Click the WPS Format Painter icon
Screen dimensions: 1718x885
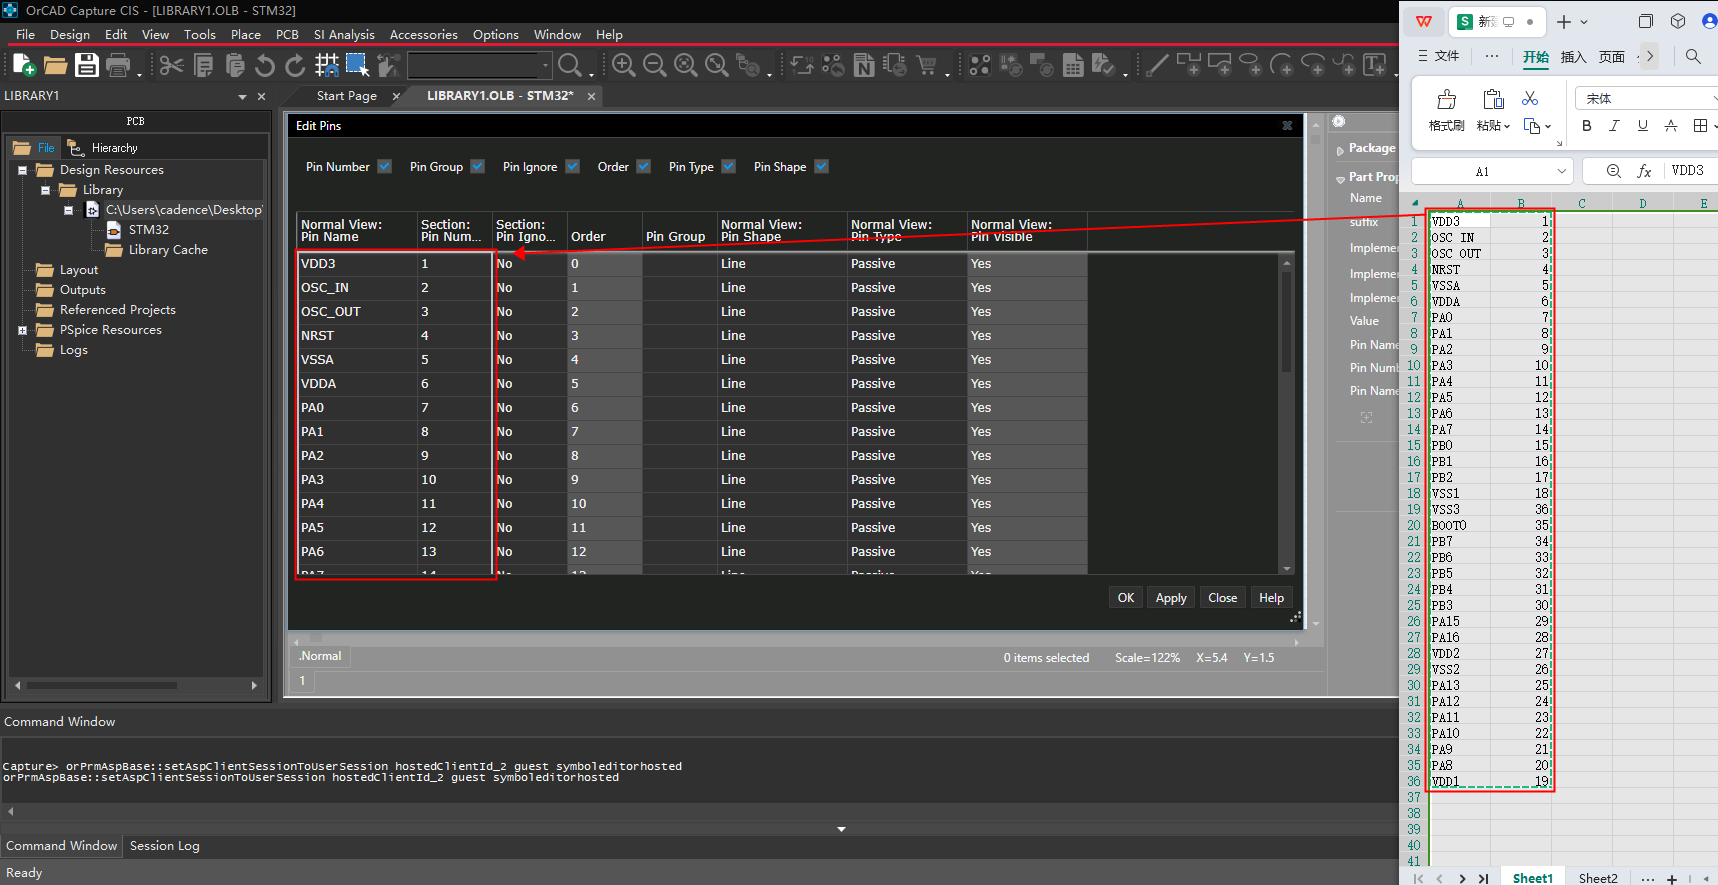pos(1446,99)
